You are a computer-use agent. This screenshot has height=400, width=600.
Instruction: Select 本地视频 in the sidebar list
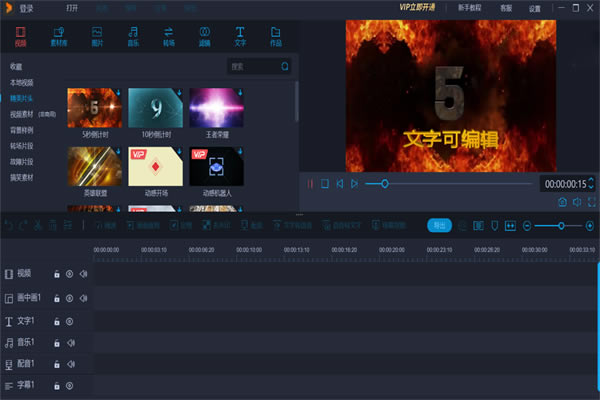pos(21,82)
